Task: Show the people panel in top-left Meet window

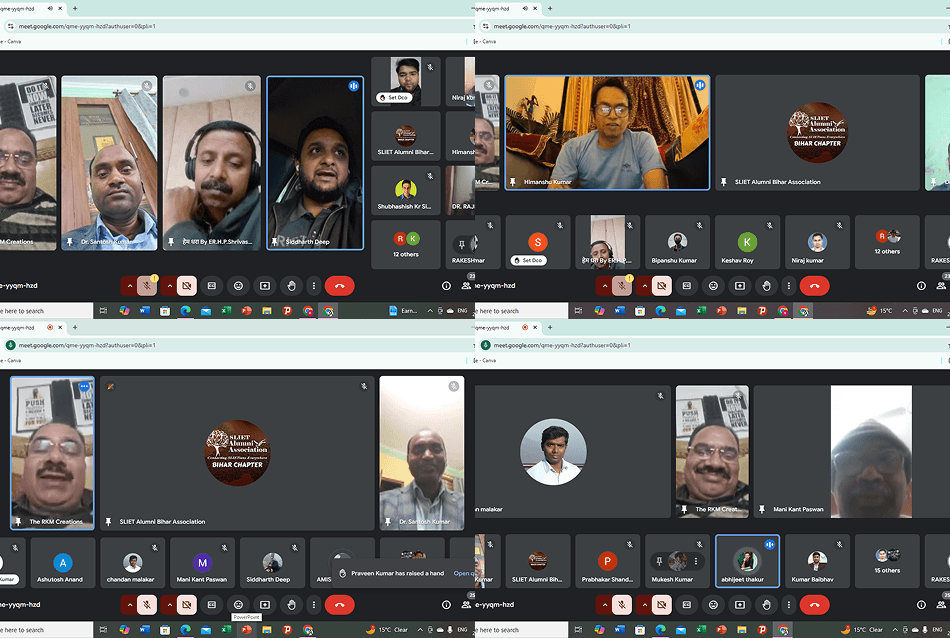Action: click(467, 286)
